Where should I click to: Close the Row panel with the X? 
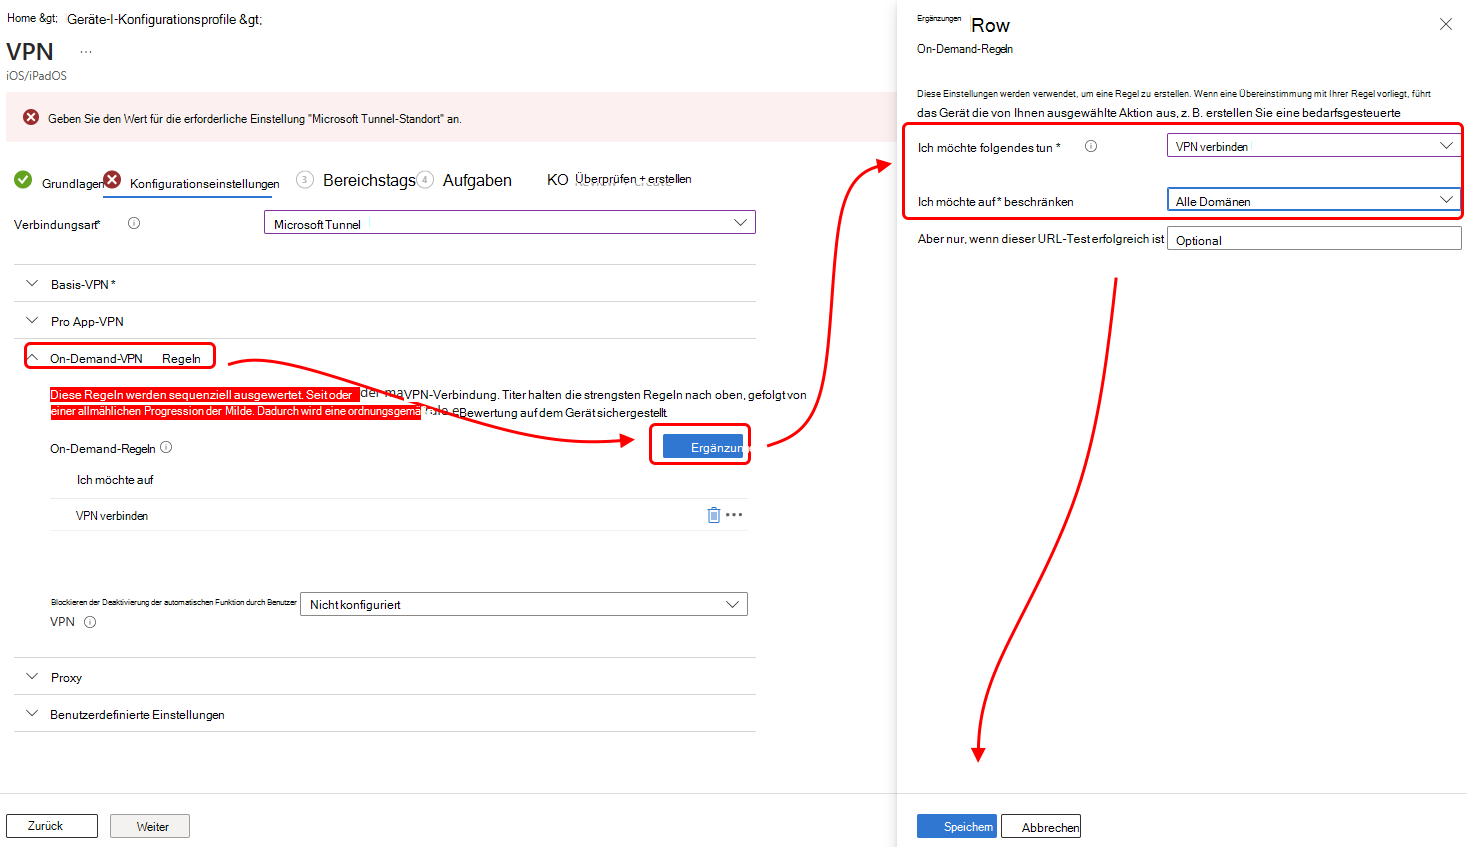click(1446, 24)
